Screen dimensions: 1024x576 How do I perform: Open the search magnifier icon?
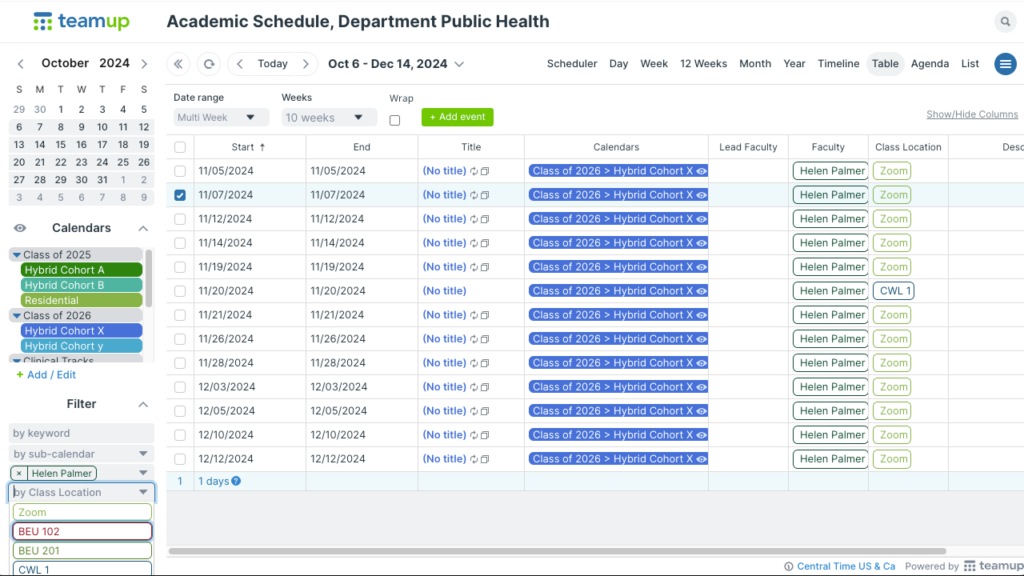pos(1005,22)
